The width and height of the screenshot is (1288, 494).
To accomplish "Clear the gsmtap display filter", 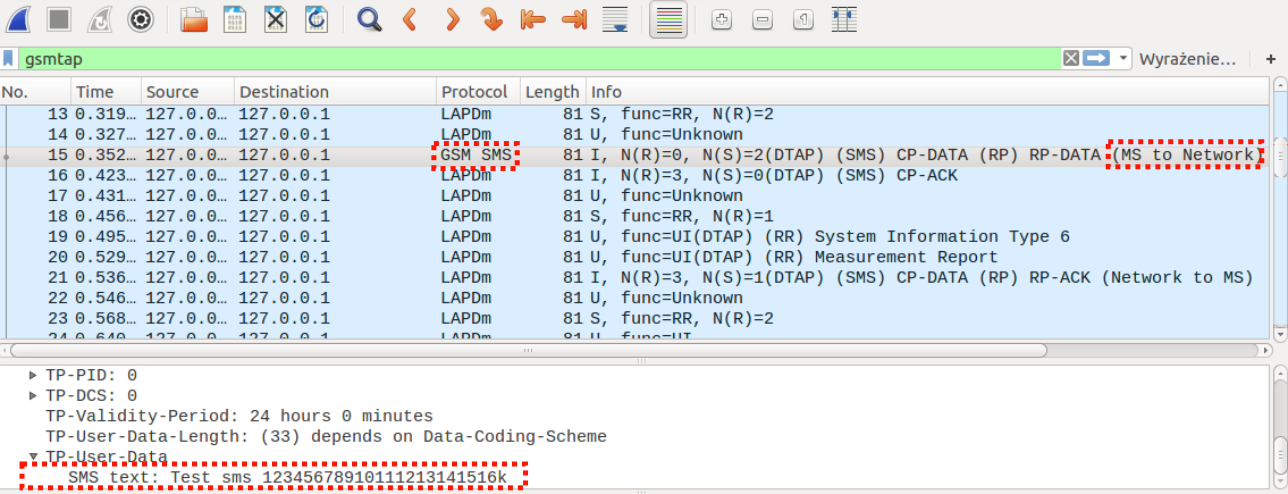I will [1071, 59].
